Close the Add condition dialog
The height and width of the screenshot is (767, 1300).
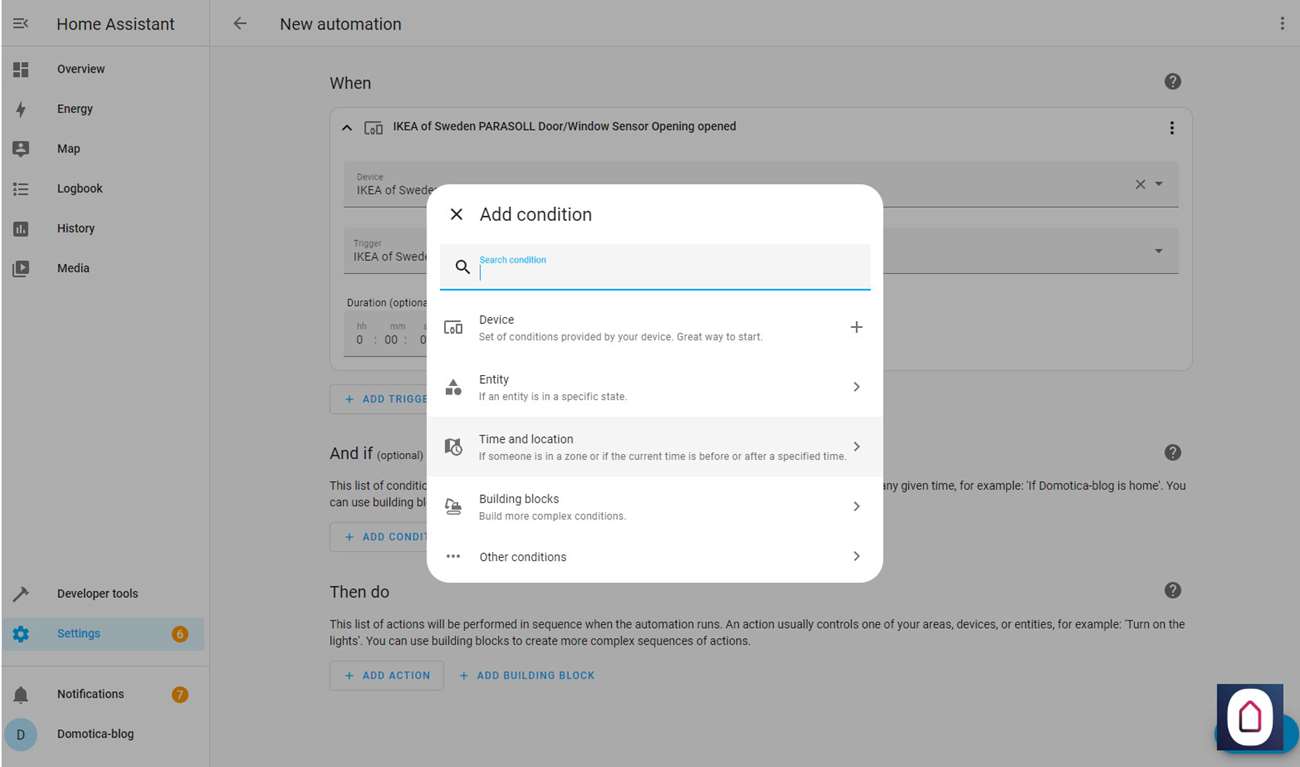coord(456,215)
